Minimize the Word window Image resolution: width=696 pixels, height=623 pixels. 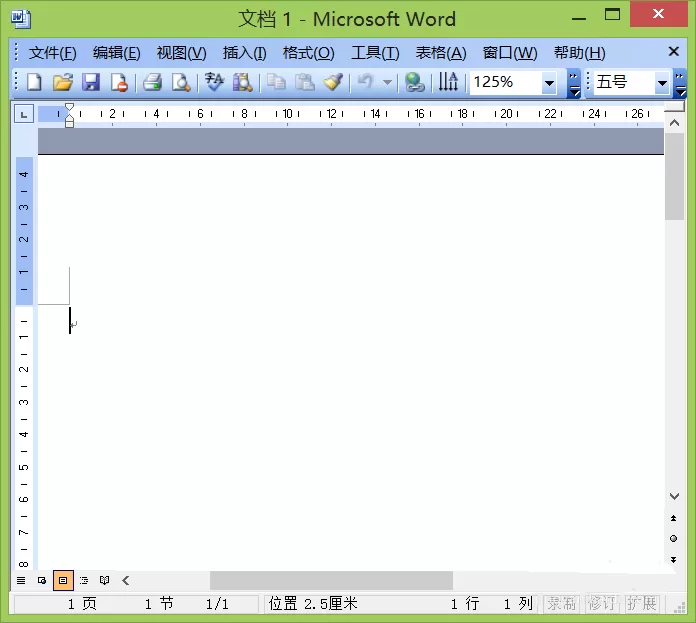point(579,18)
